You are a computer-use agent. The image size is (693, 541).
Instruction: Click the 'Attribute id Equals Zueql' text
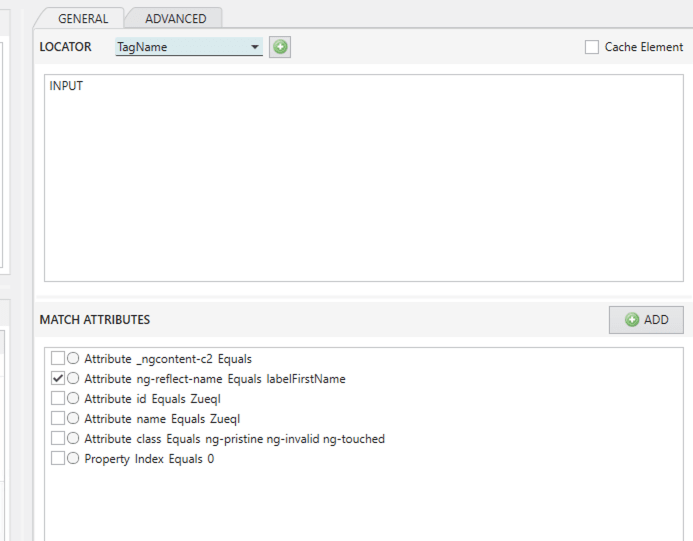[152, 399]
